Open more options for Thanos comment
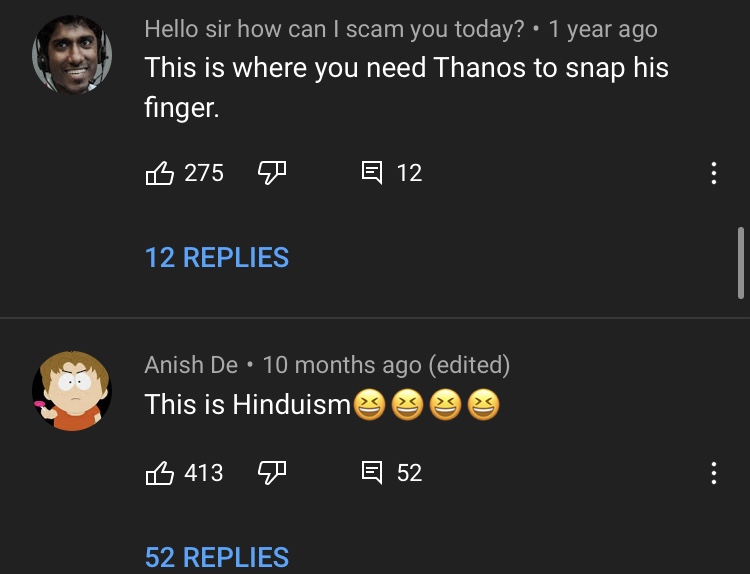Screen dimensions: 750x574 713,173
